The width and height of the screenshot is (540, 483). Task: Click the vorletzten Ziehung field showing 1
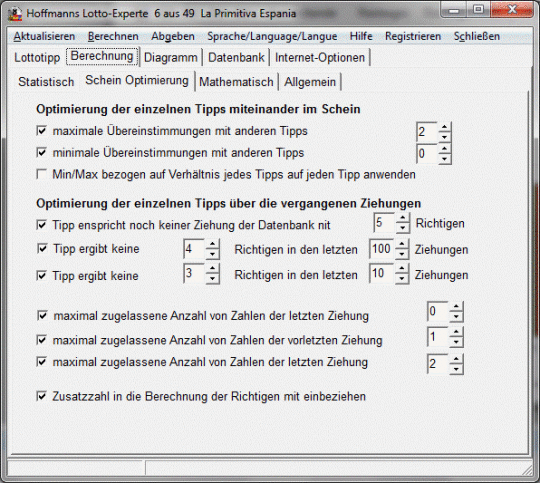pos(438,337)
